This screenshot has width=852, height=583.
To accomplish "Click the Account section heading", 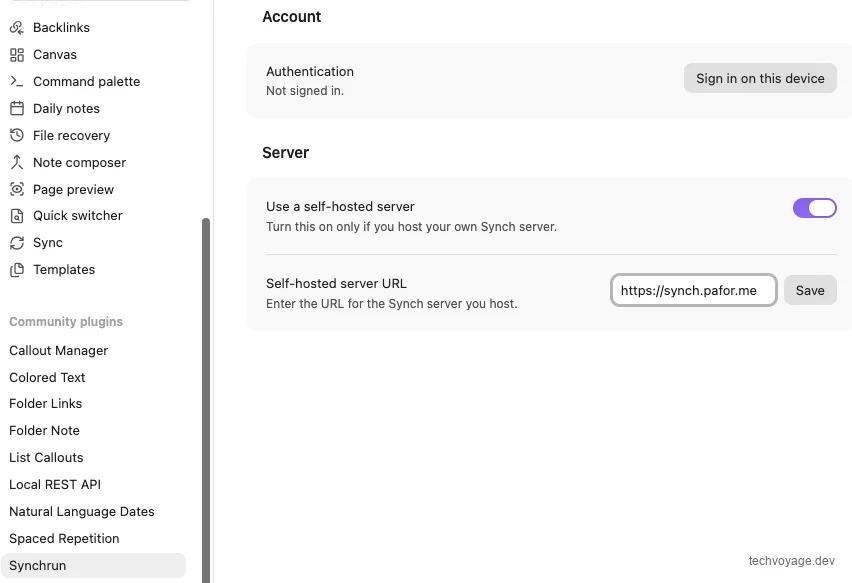I will tap(292, 17).
